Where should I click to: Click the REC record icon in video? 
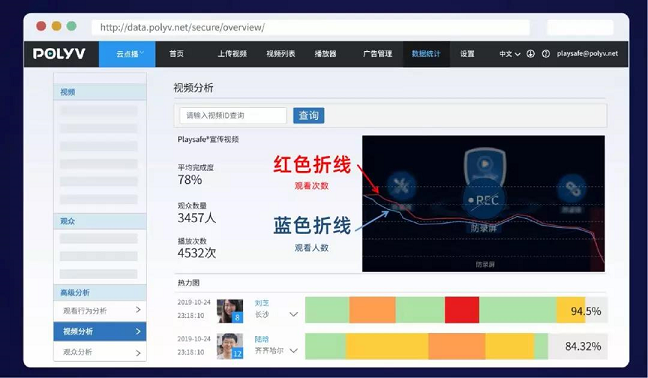tap(484, 200)
